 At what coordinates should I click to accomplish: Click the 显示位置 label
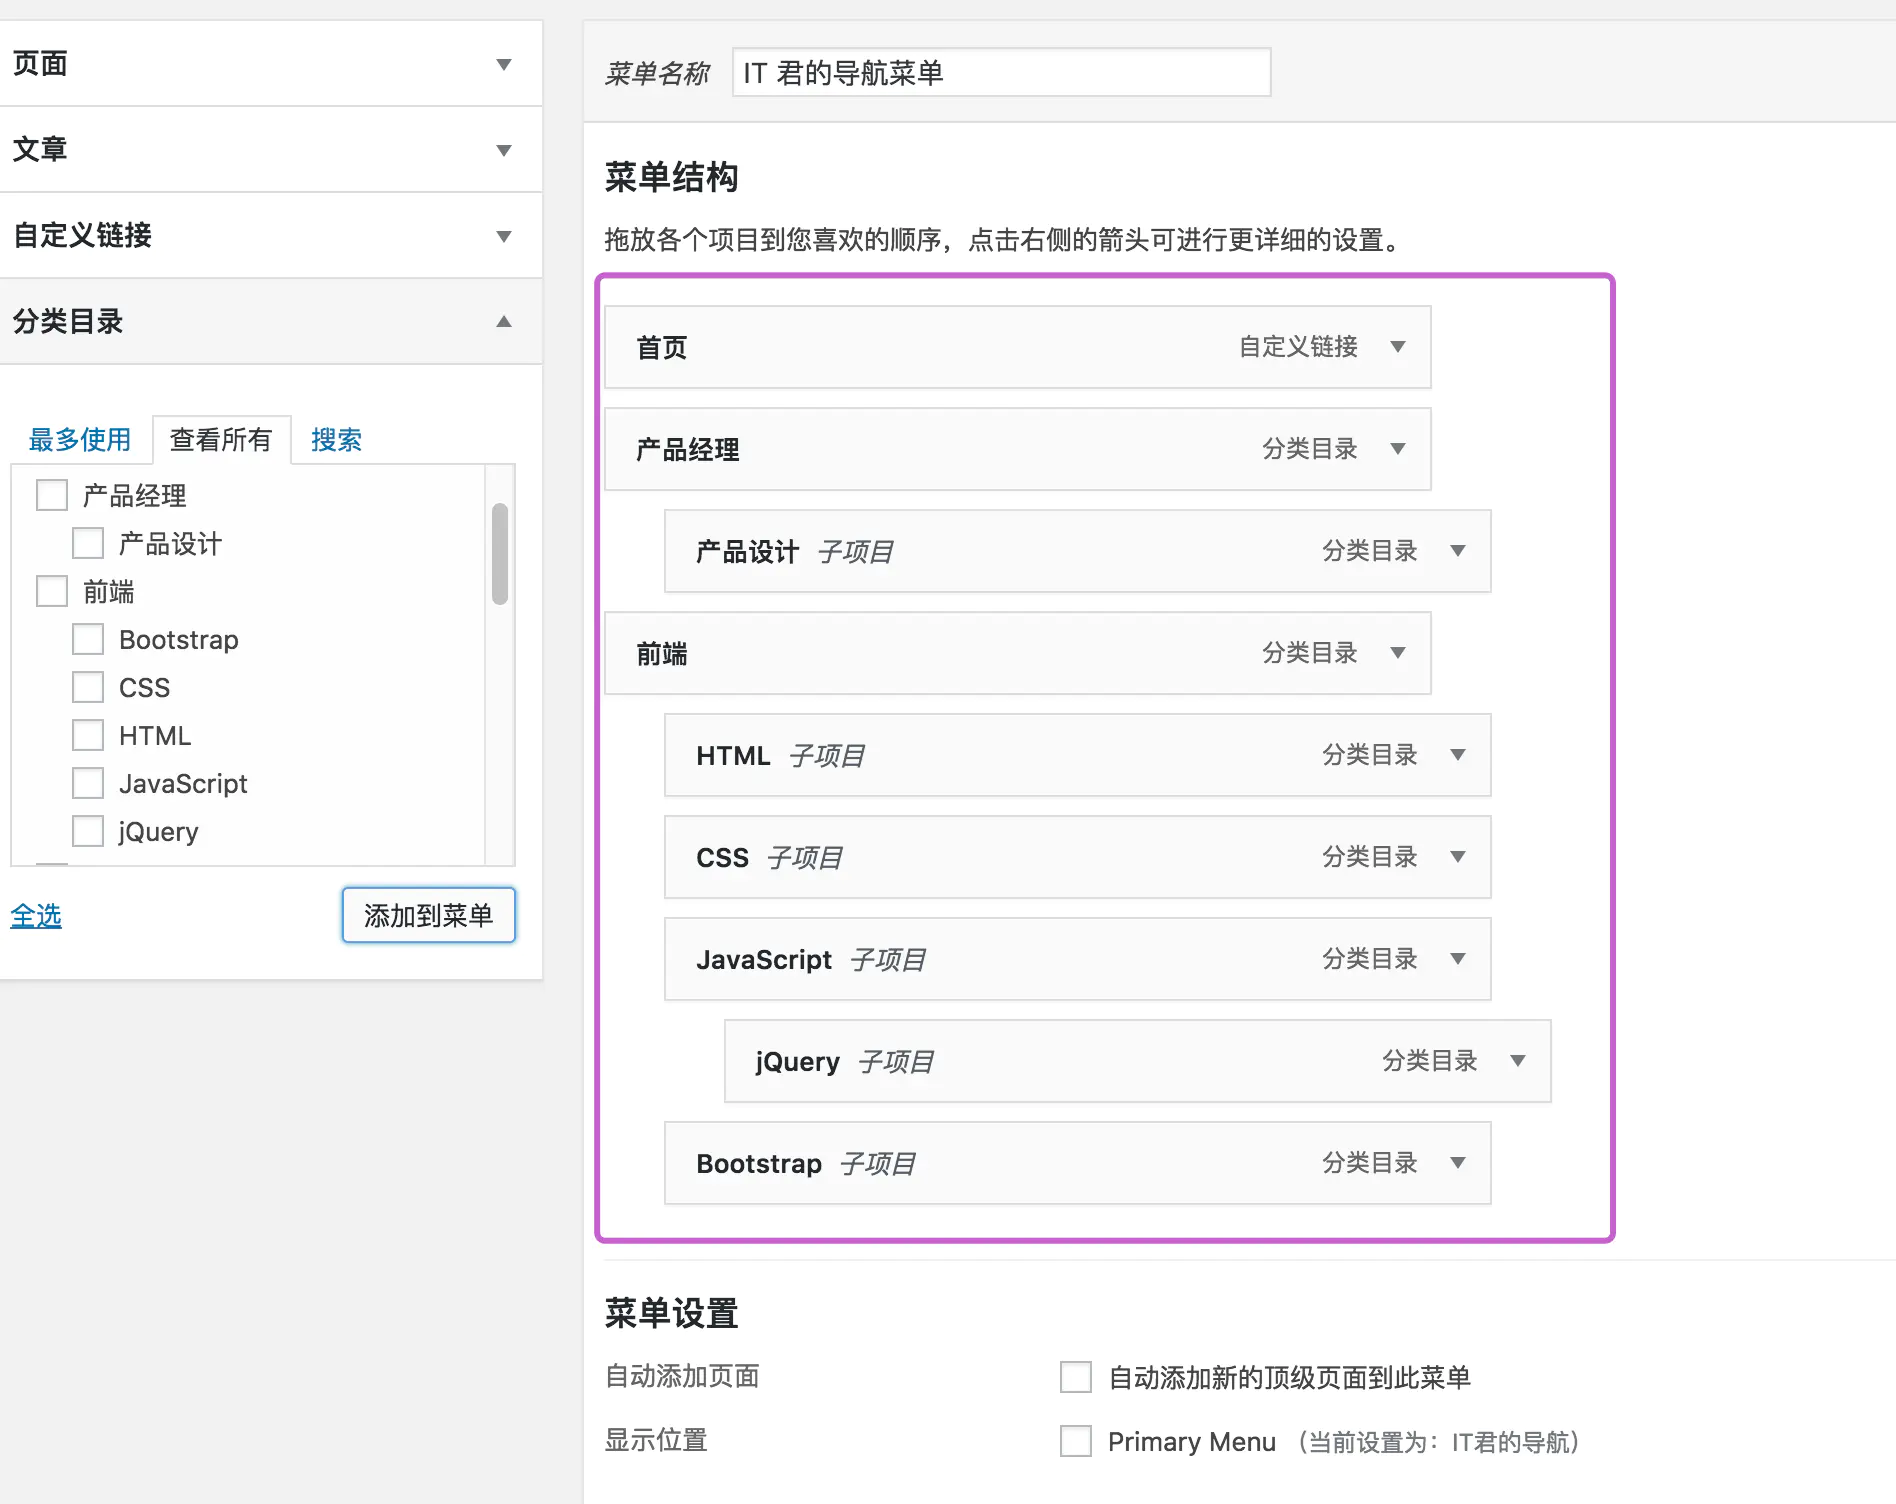coord(656,1440)
